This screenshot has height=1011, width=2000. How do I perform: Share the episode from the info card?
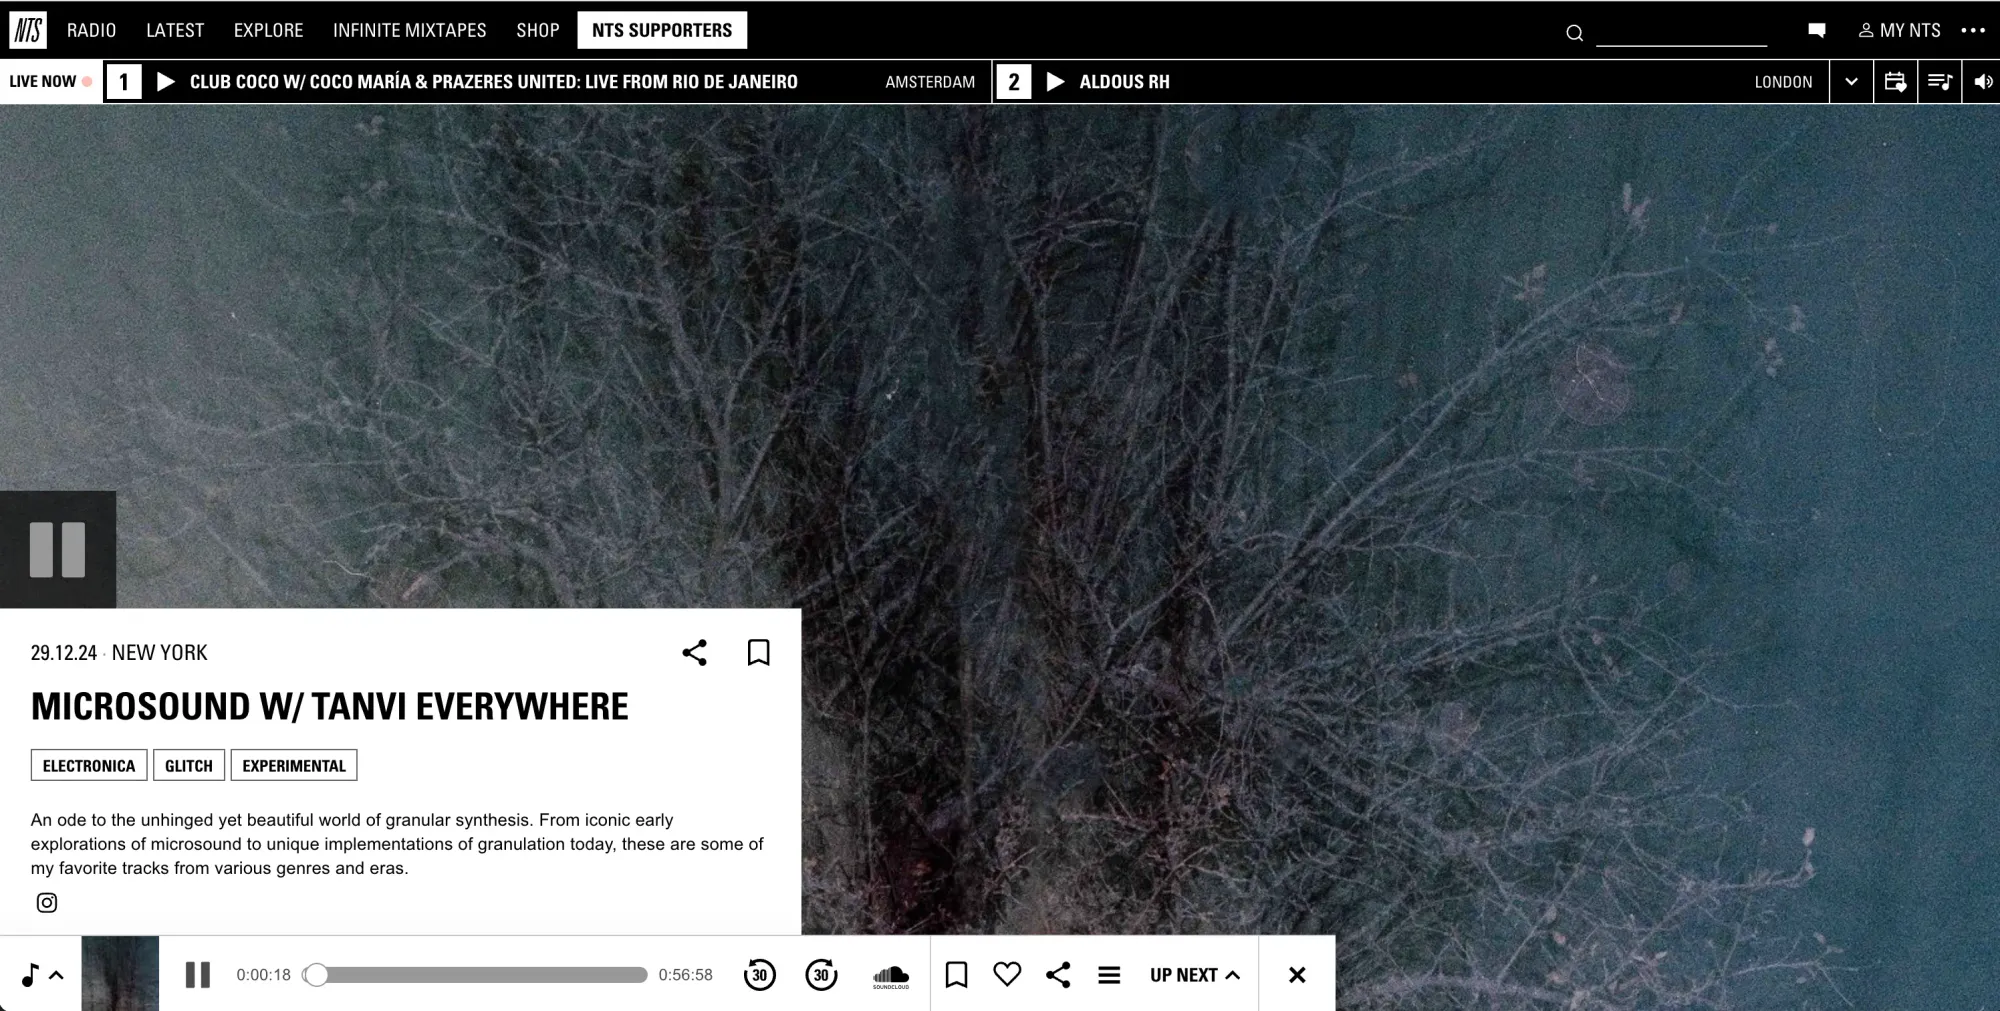coord(694,653)
